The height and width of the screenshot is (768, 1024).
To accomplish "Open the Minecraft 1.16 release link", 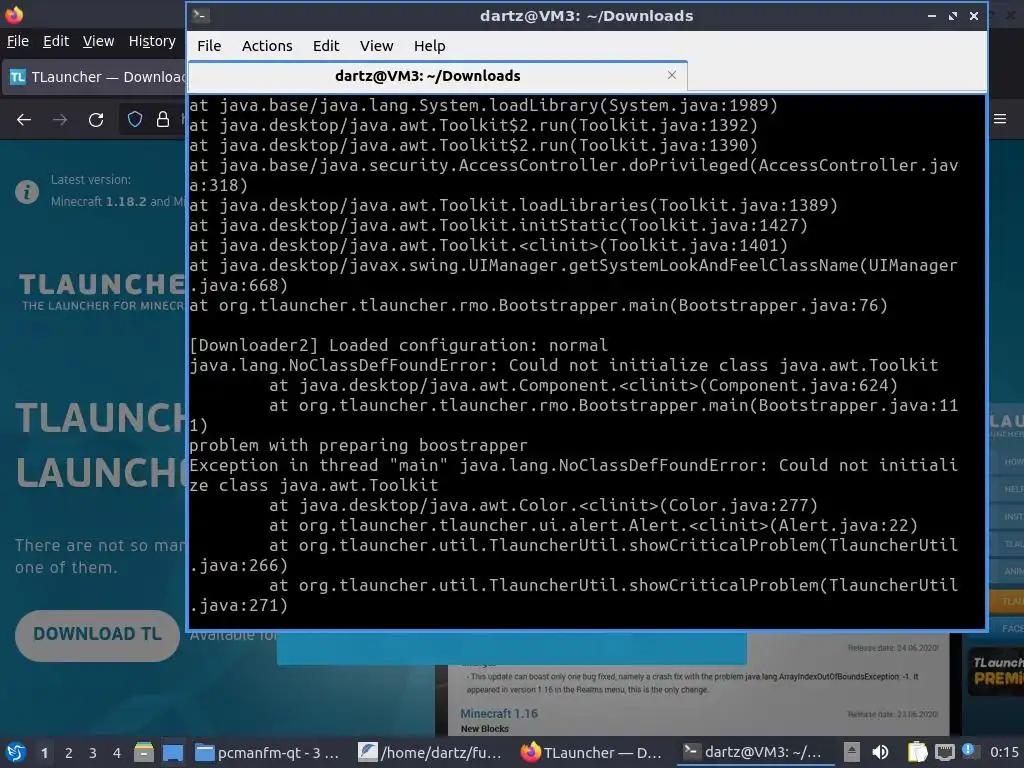I will (499, 714).
